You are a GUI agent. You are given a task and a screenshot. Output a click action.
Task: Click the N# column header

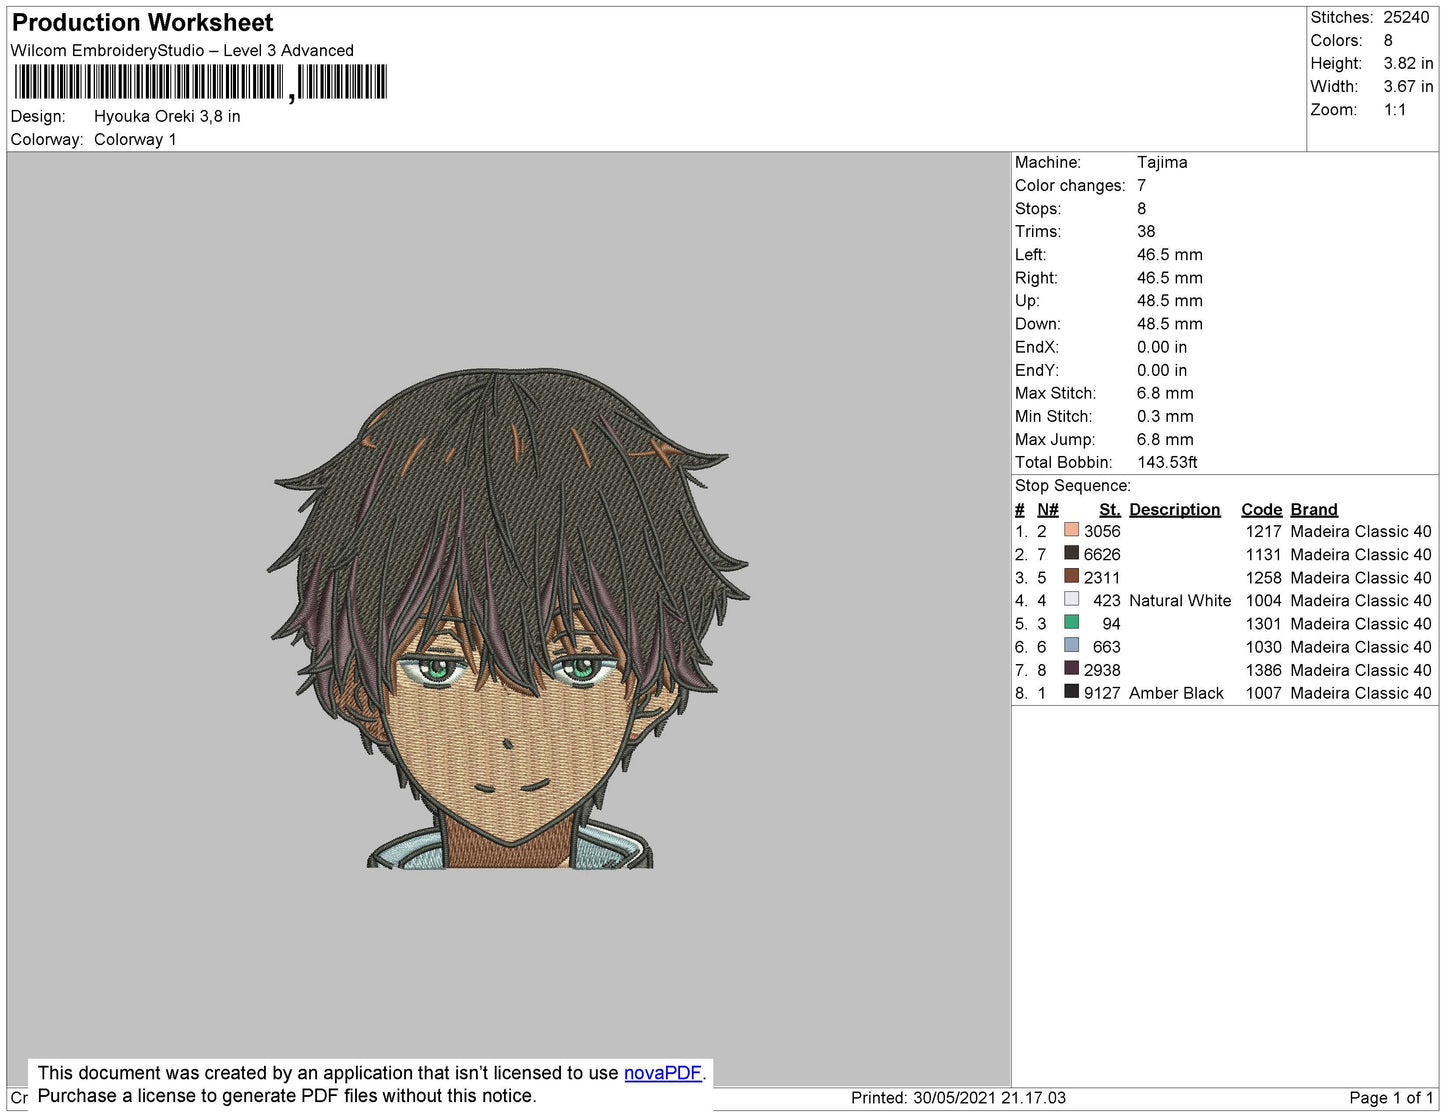pyautogui.click(x=1047, y=509)
